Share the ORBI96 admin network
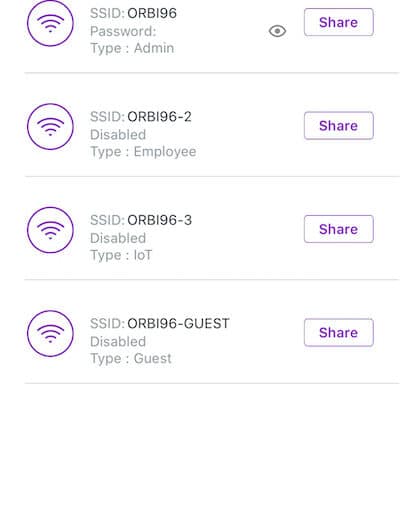This screenshot has height=516, width=400. coord(339,22)
